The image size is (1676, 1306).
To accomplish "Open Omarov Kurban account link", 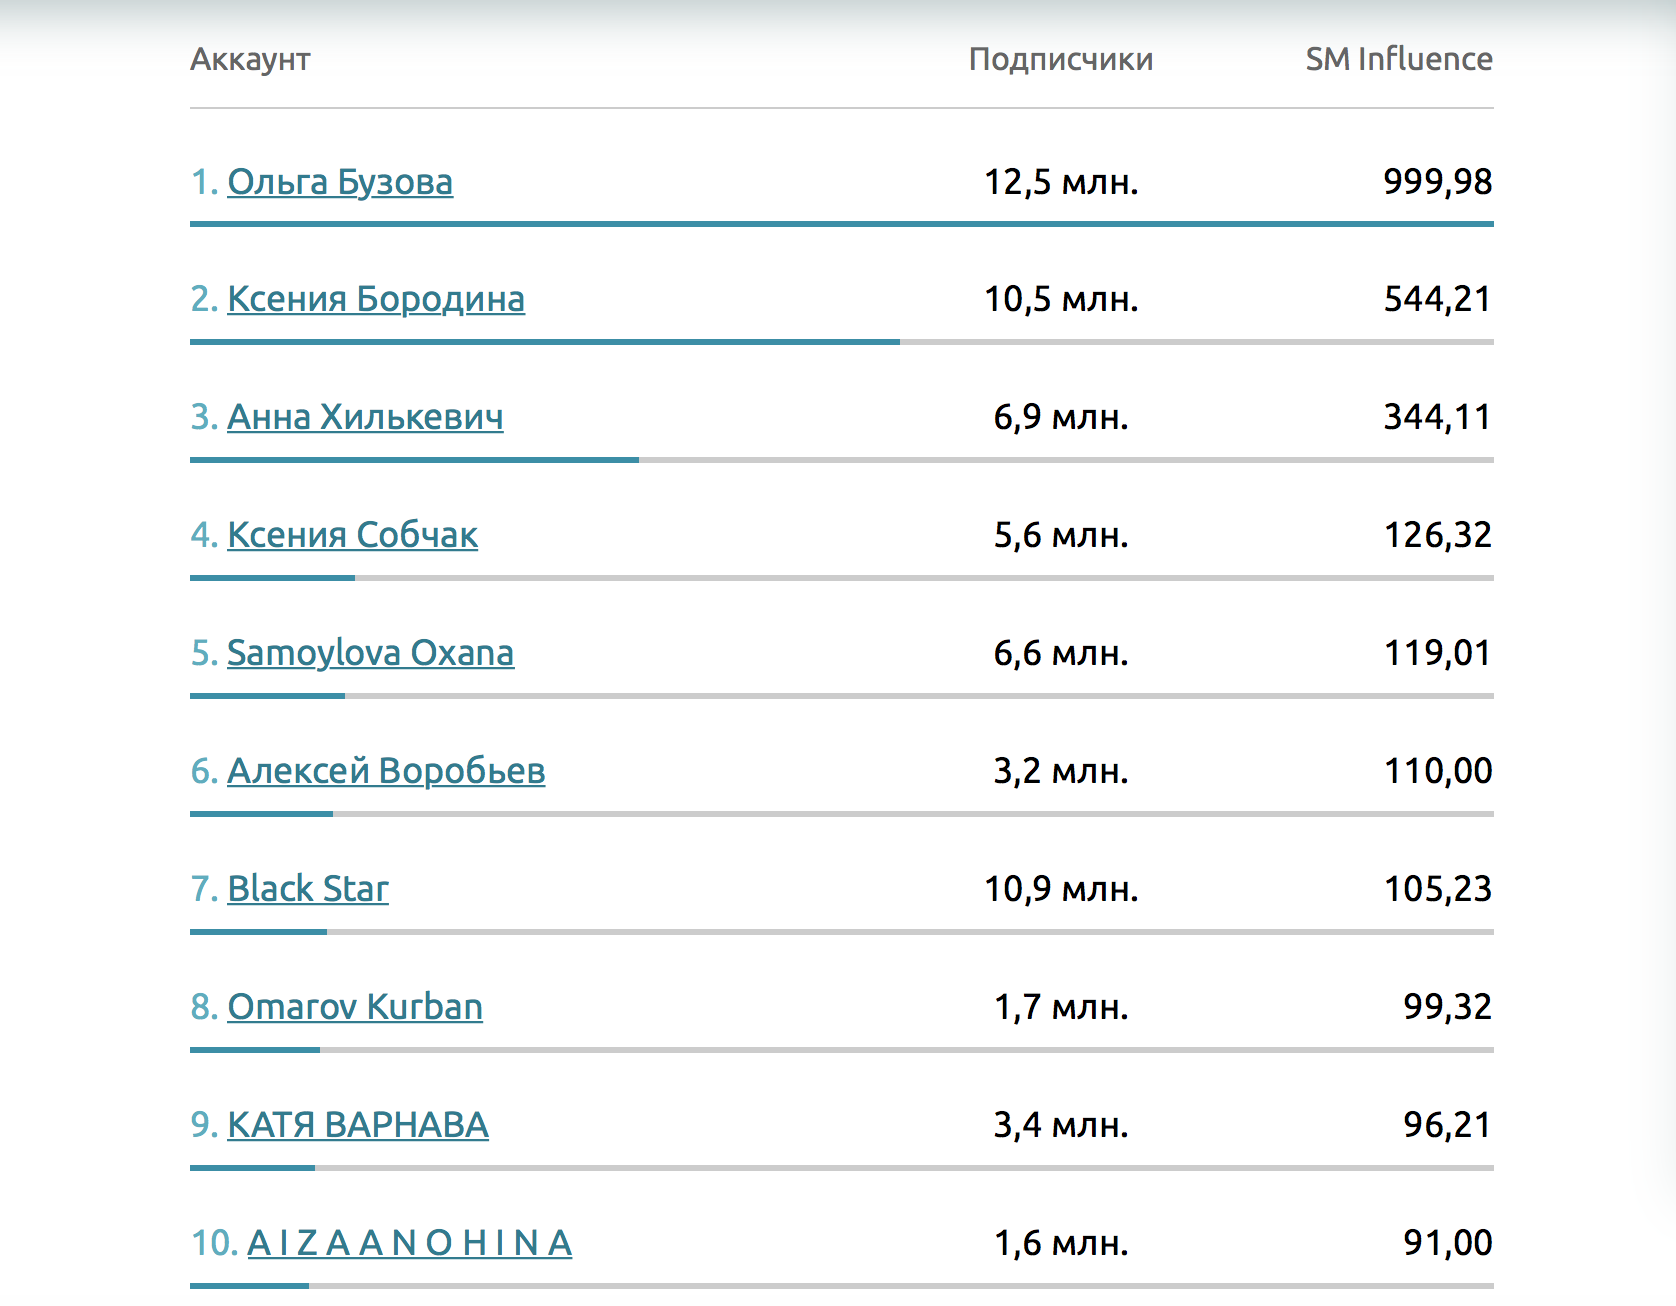I will click(355, 1007).
